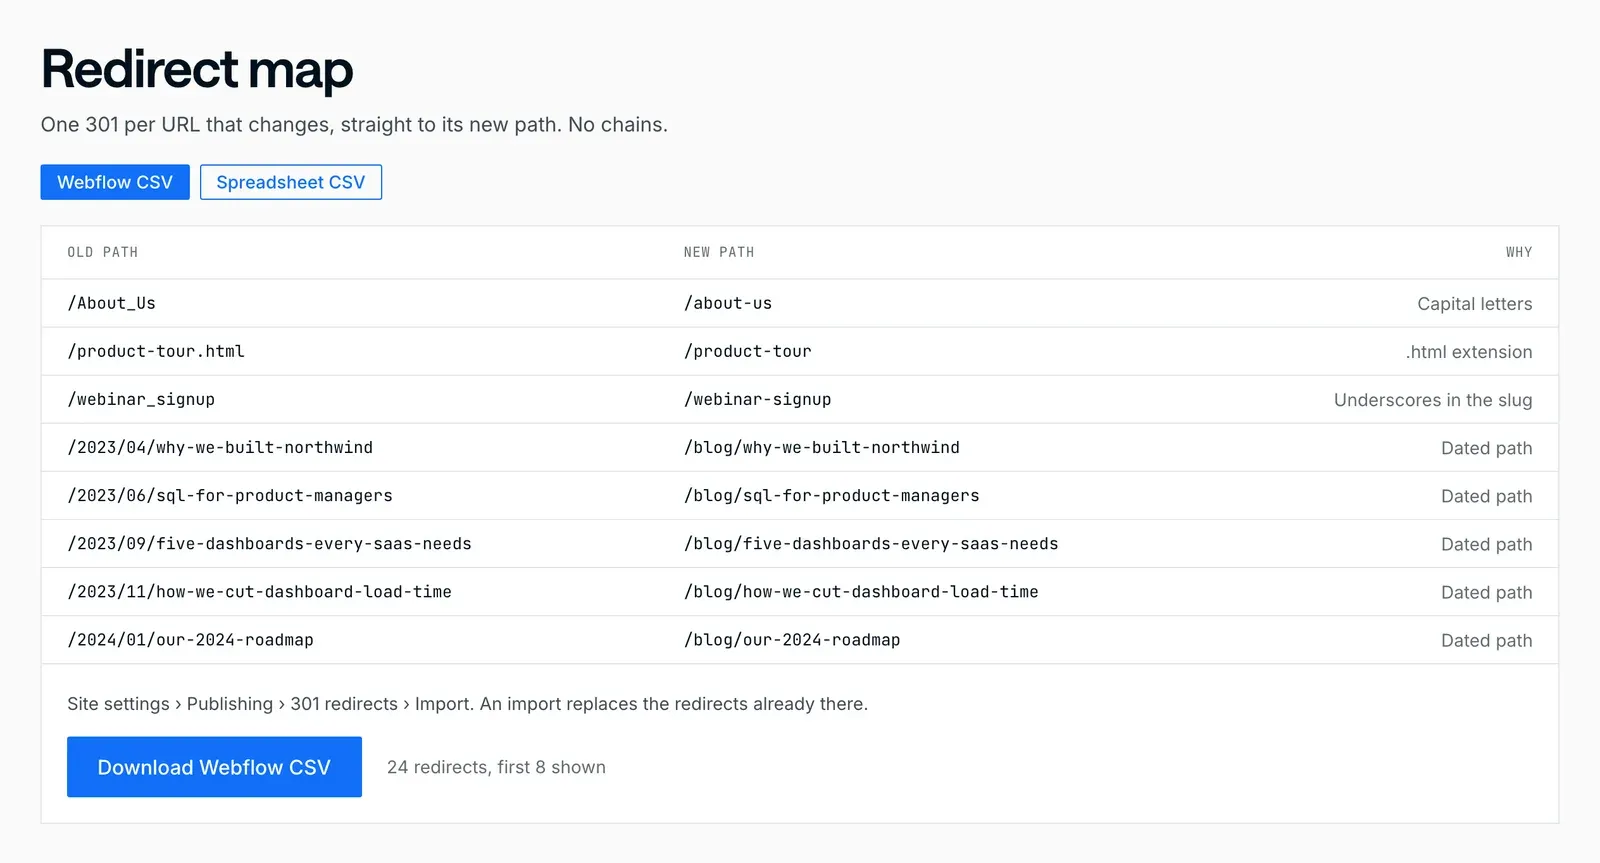Click the Download Webflow CSV button
This screenshot has width=1600, height=863.
[x=214, y=767]
